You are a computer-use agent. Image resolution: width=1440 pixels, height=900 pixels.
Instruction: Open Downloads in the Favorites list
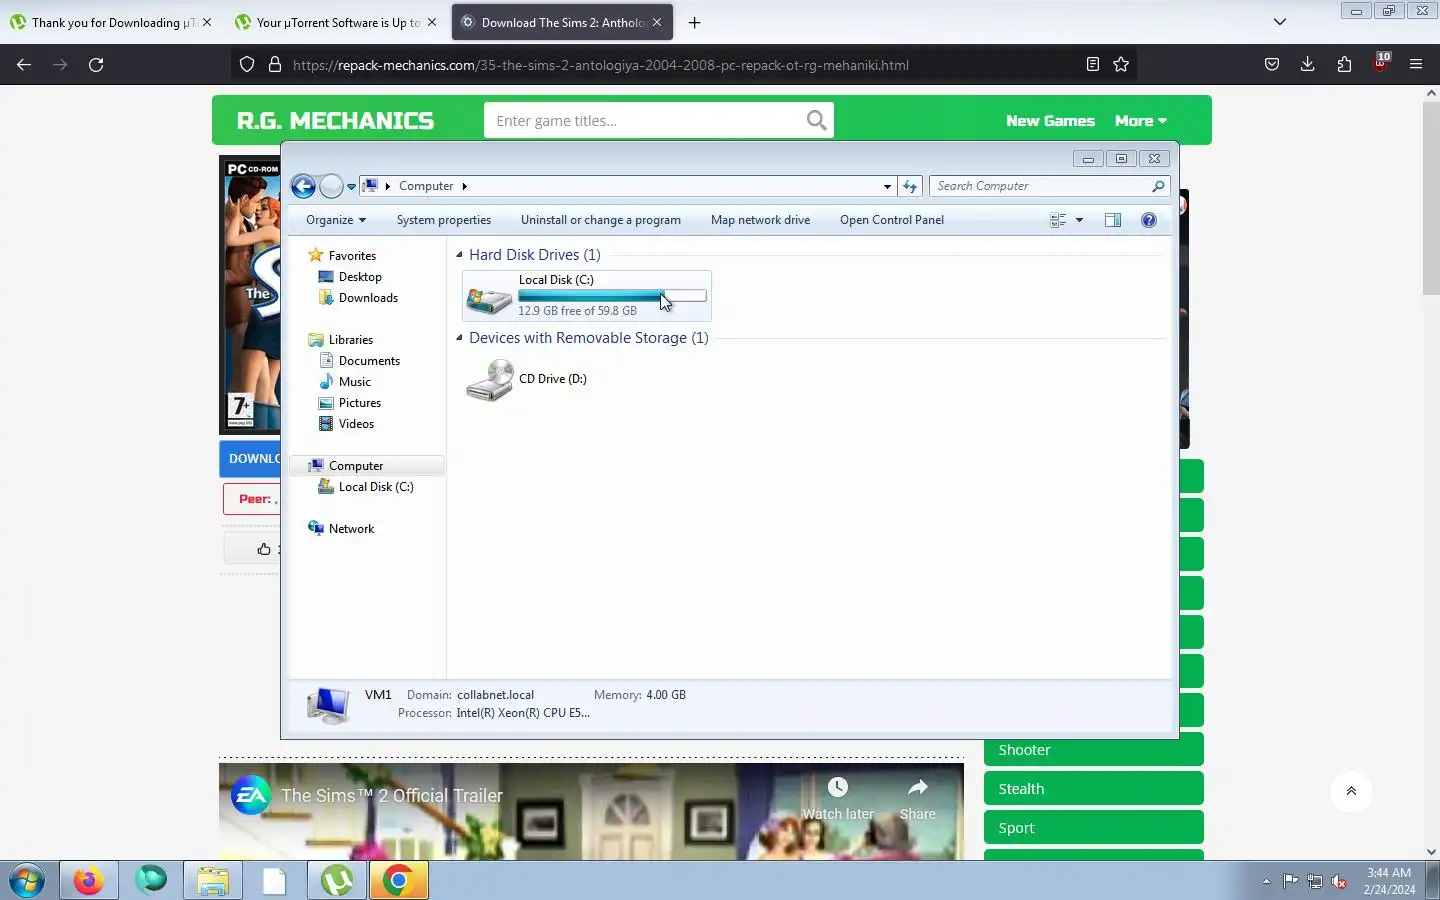(x=368, y=298)
